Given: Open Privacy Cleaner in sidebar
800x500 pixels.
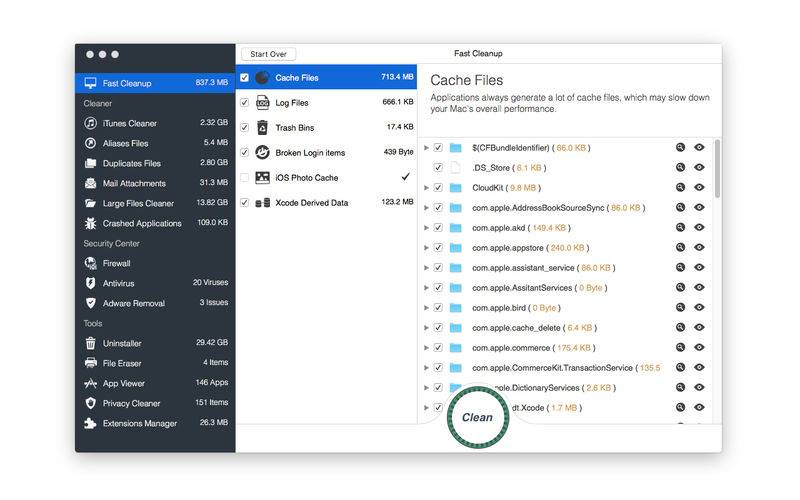Looking at the screenshot, I should [155, 403].
